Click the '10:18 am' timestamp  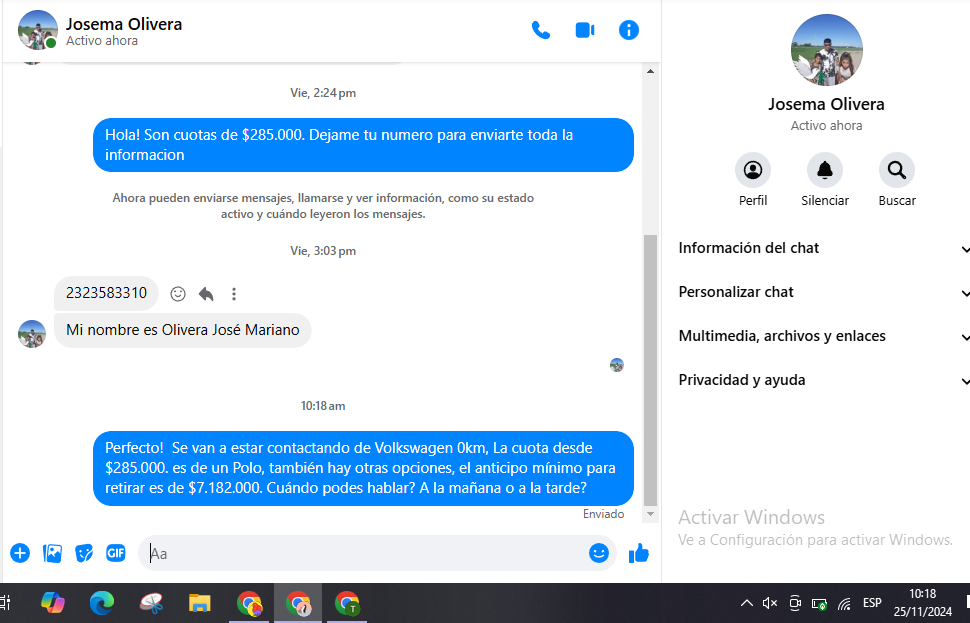[x=323, y=406]
